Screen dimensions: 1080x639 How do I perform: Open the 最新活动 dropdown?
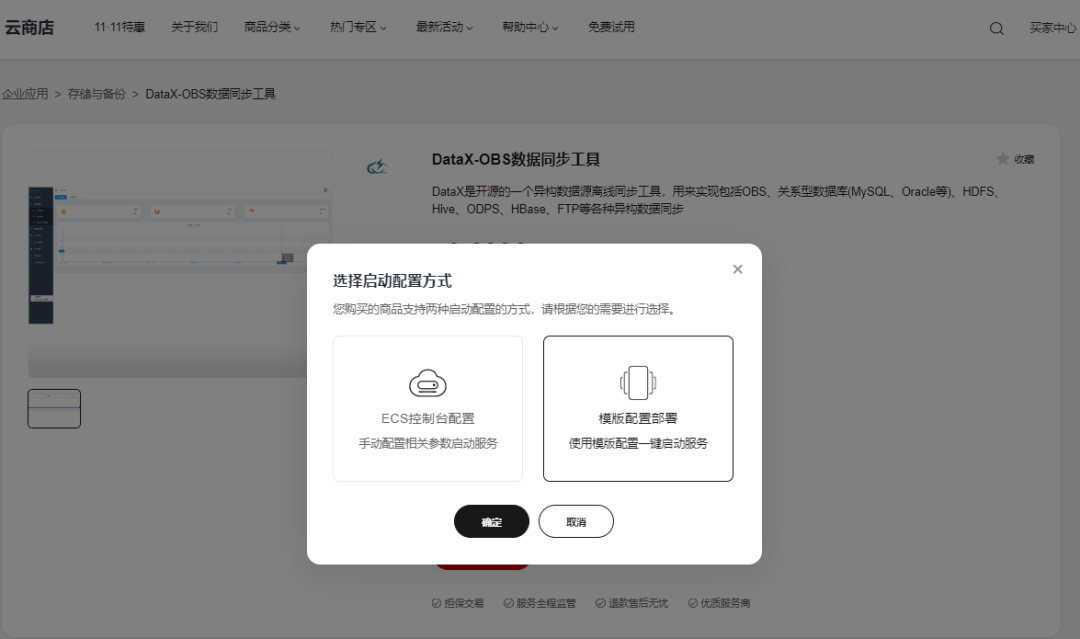point(444,27)
